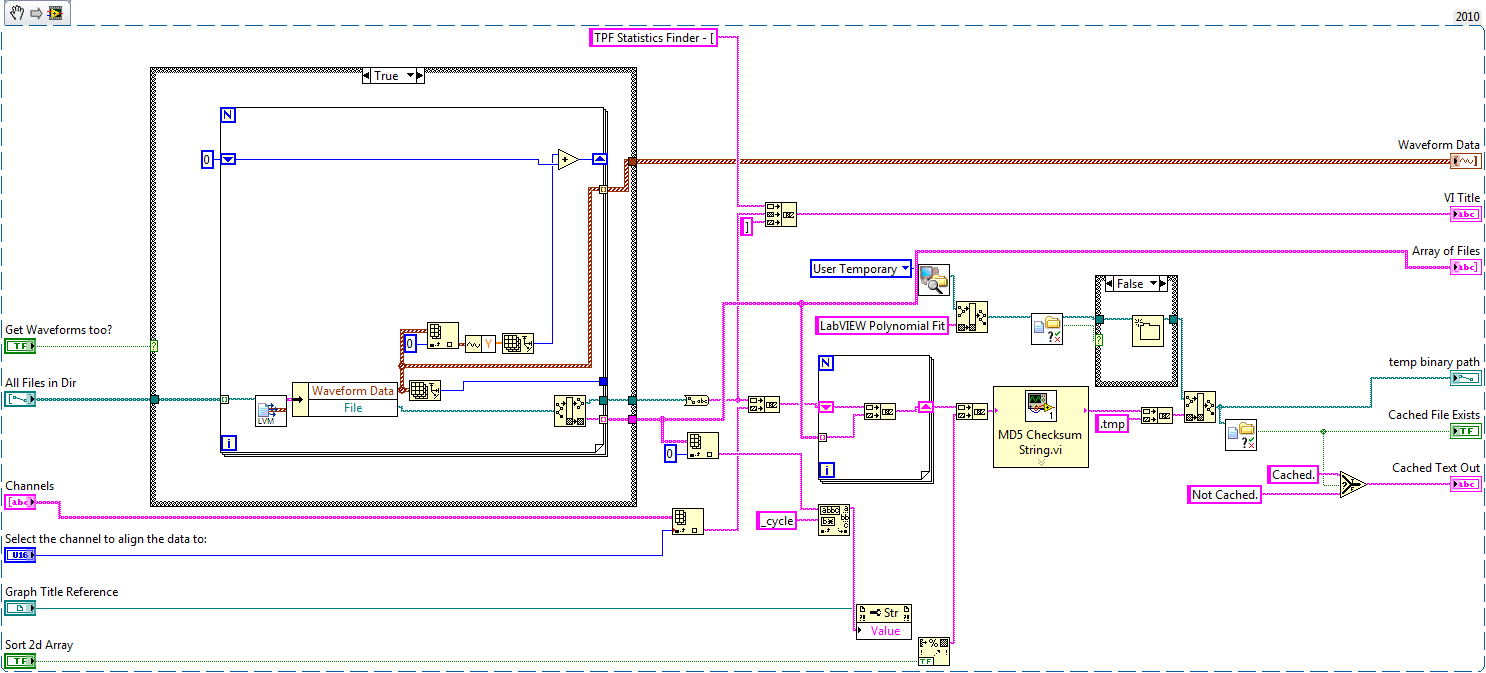The width and height of the screenshot is (1486, 673).
Task: Select the U16 channel selector terminal
Action: 20,555
